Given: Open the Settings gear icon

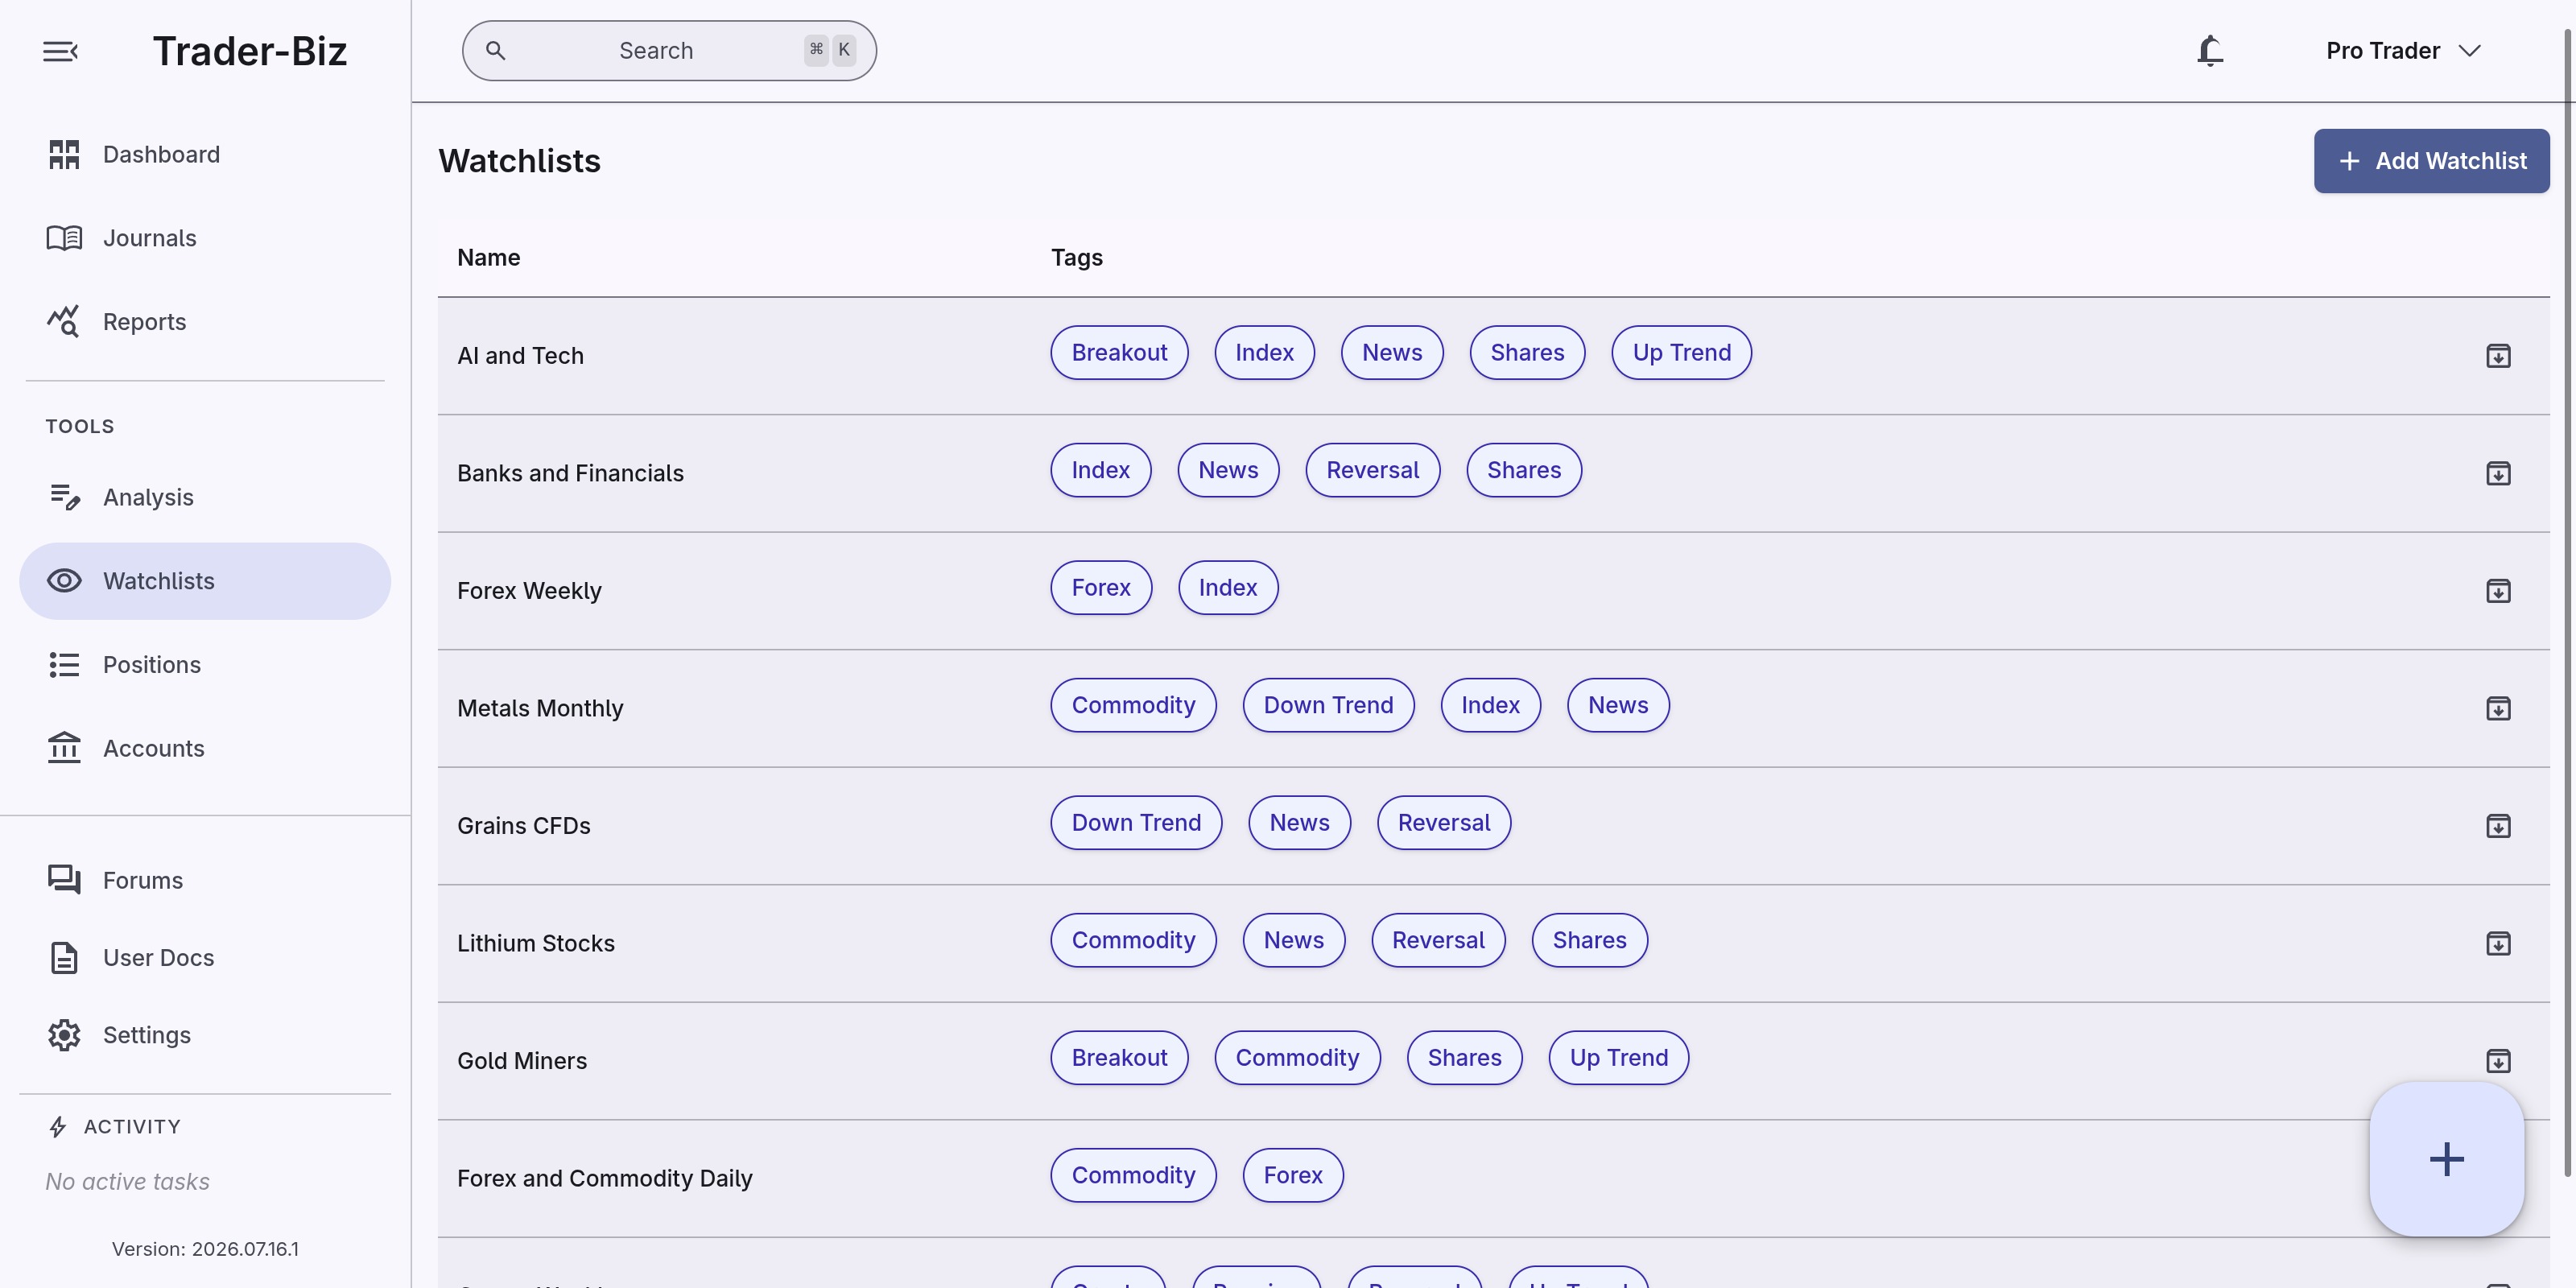Looking at the screenshot, I should pos(64,1035).
